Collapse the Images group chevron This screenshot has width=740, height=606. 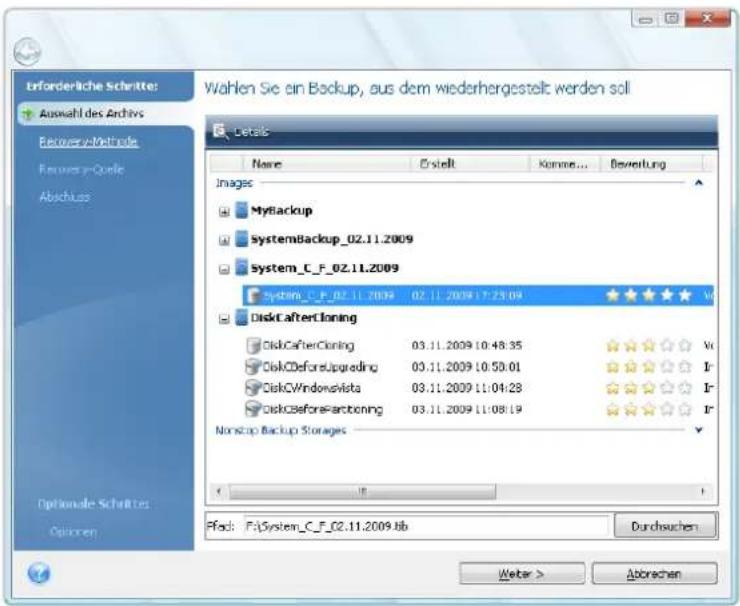(x=699, y=183)
